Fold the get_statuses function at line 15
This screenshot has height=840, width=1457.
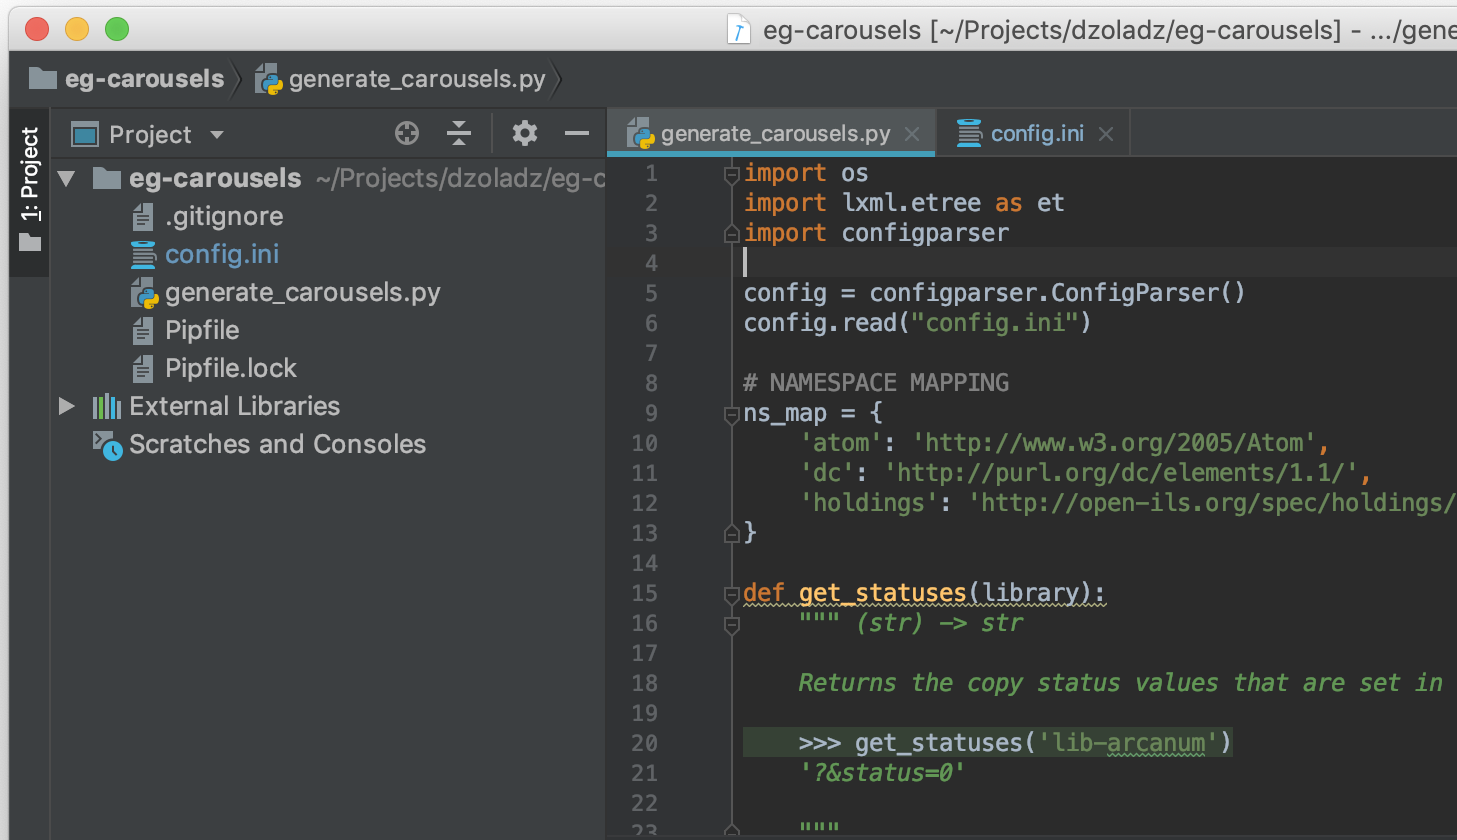pyautogui.click(x=731, y=594)
